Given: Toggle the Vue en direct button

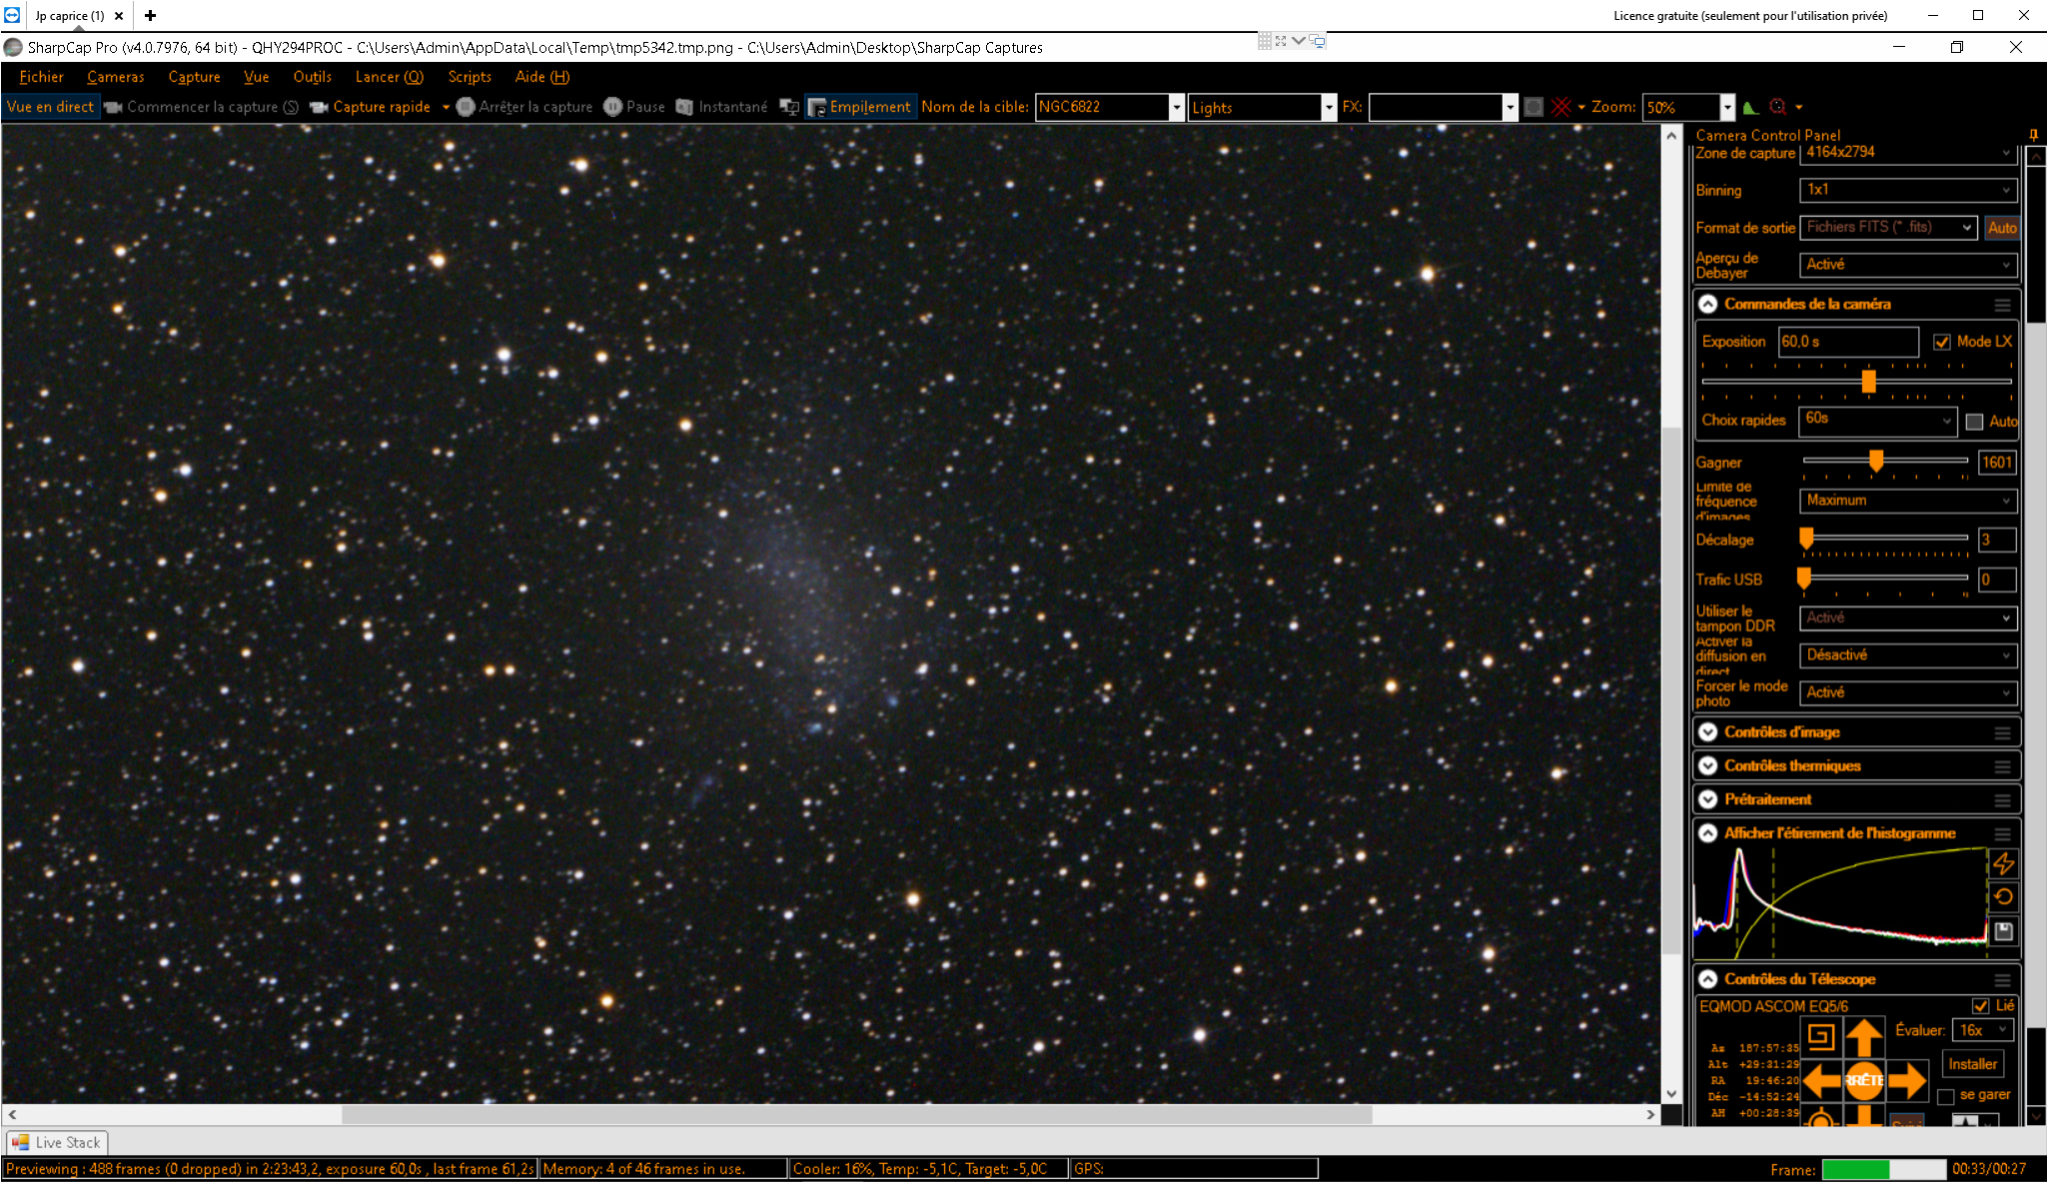Looking at the screenshot, I should click(50, 107).
